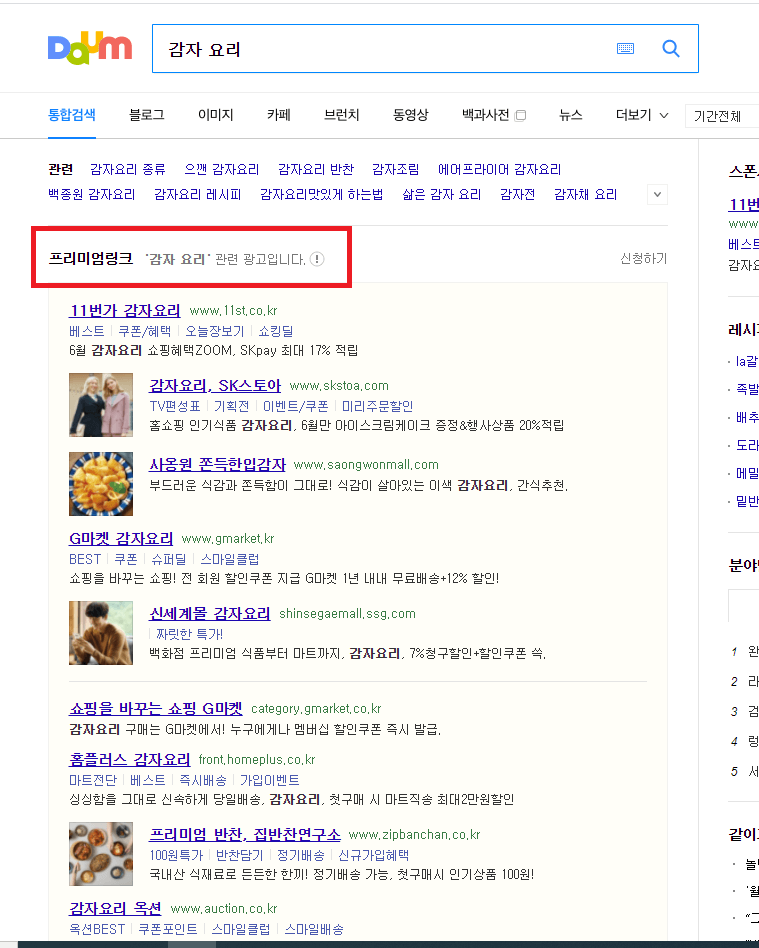Switch to the 뉴스 tab
Viewport: 759px width, 948px height.
click(570, 115)
